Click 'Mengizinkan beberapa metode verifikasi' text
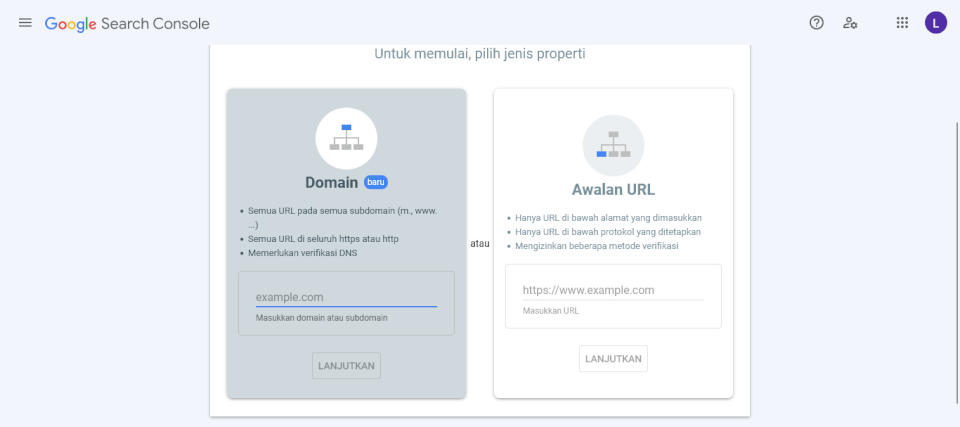Screen dimensions: 960x427 (x=597, y=246)
